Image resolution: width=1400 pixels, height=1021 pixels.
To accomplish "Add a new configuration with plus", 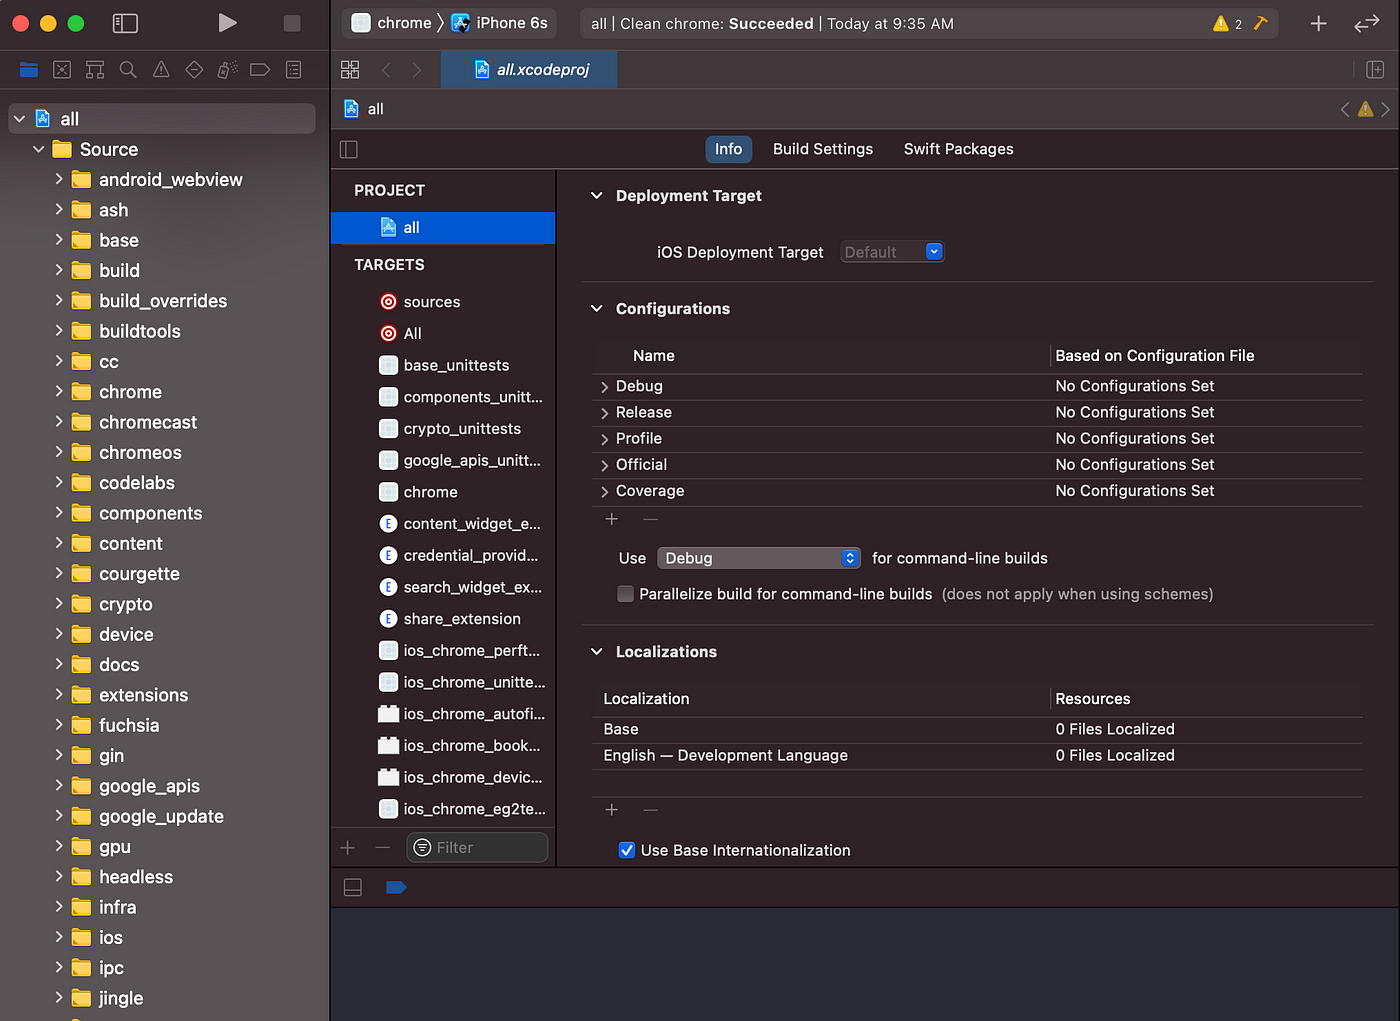I will point(612,519).
